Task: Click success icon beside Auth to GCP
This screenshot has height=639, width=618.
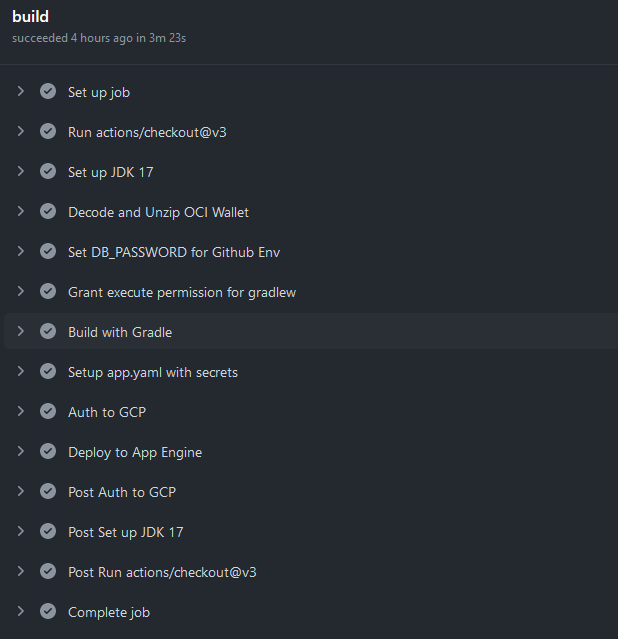Action: click(48, 411)
